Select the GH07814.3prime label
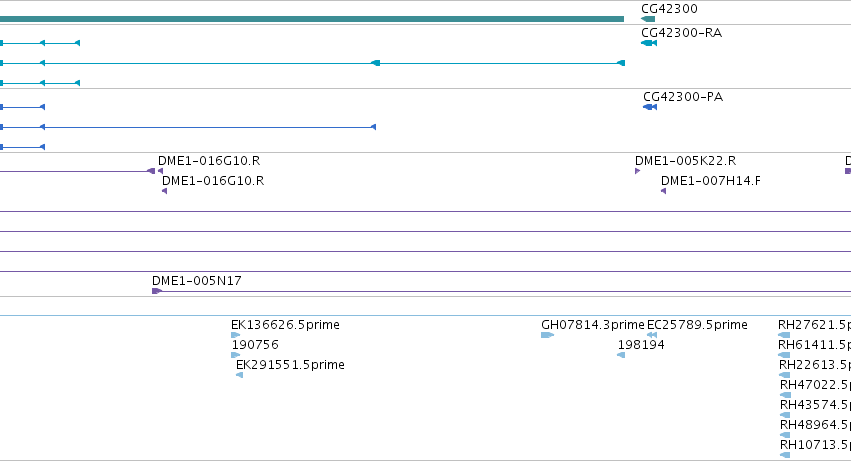Image resolution: width=851 pixels, height=461 pixels. click(593, 325)
